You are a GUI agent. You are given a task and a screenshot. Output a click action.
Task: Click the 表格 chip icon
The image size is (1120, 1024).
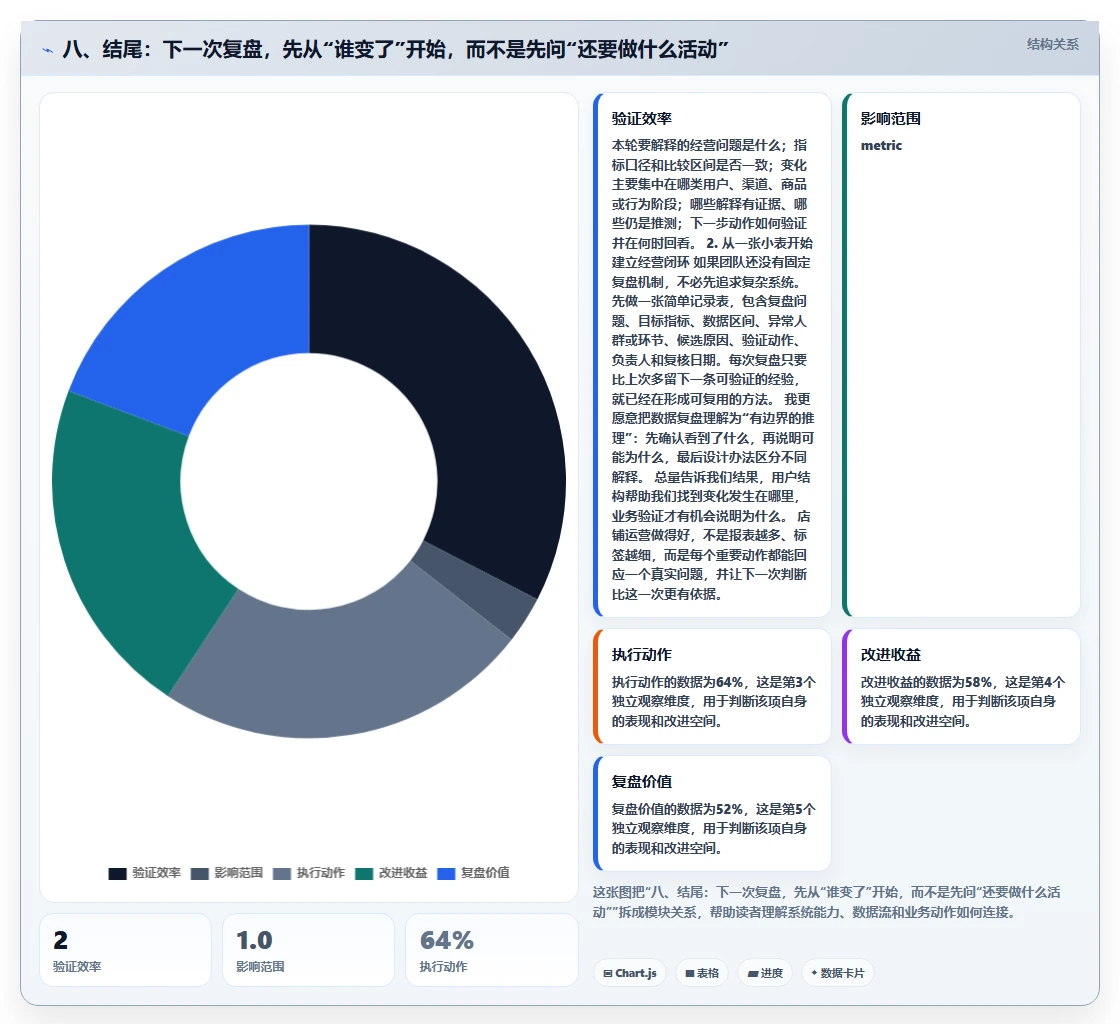tap(689, 973)
